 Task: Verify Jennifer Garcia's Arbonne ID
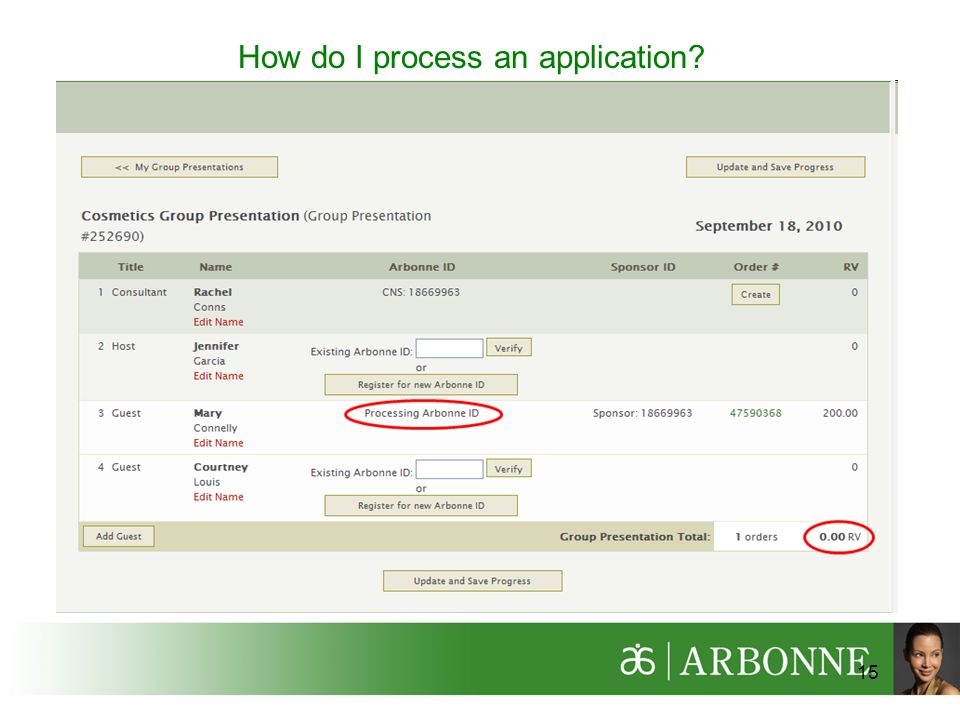[x=509, y=348]
